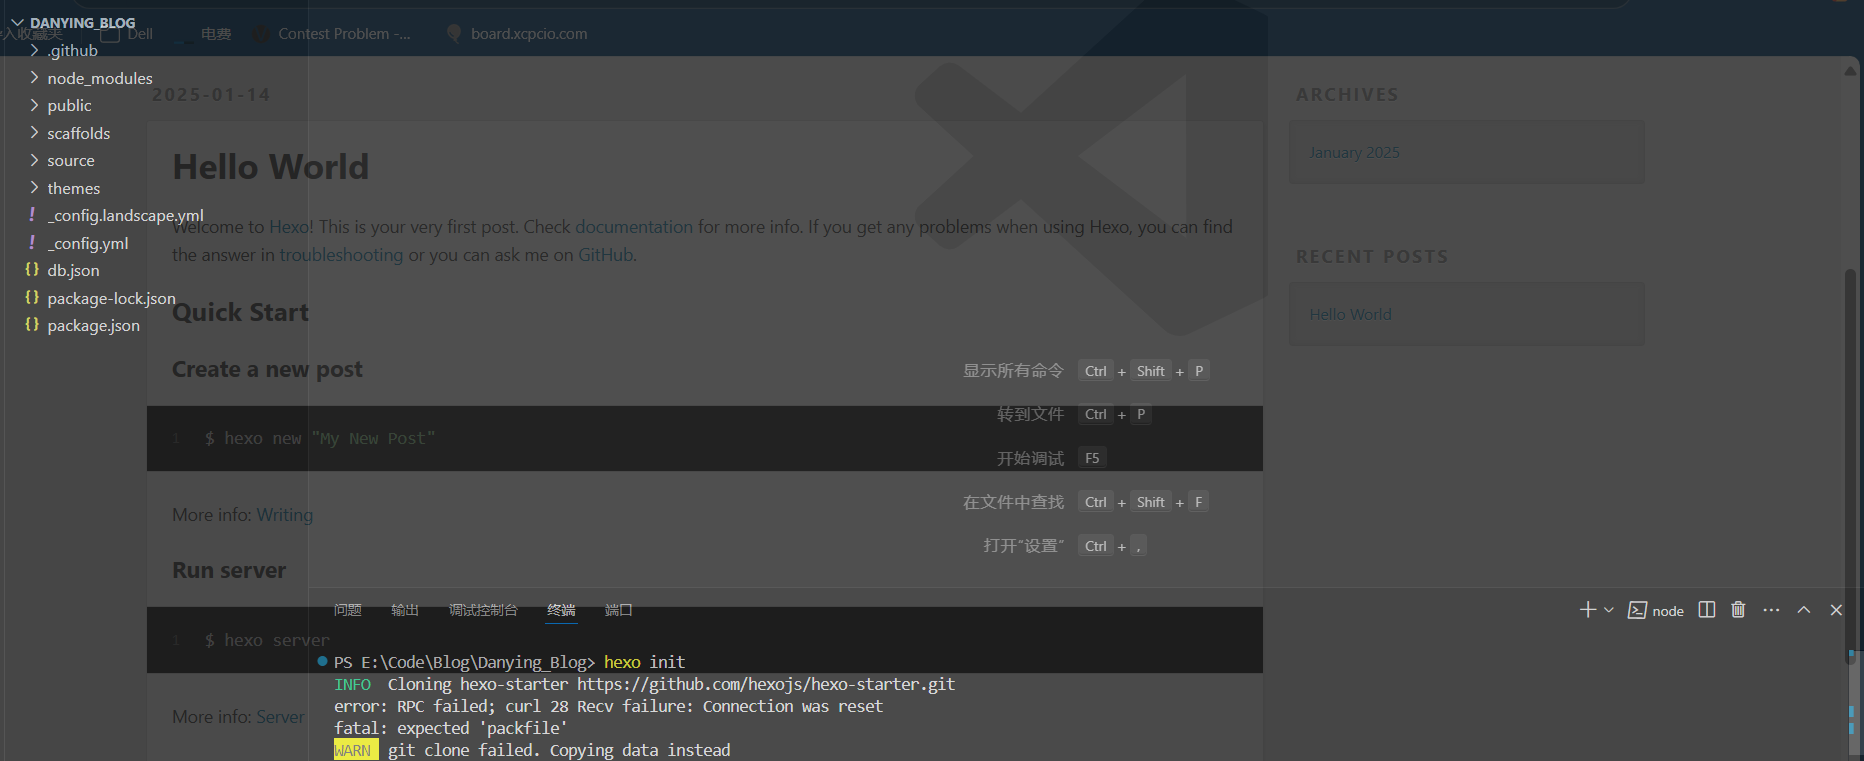
Task: Open the 调试控制台 panel tab
Action: (x=483, y=610)
